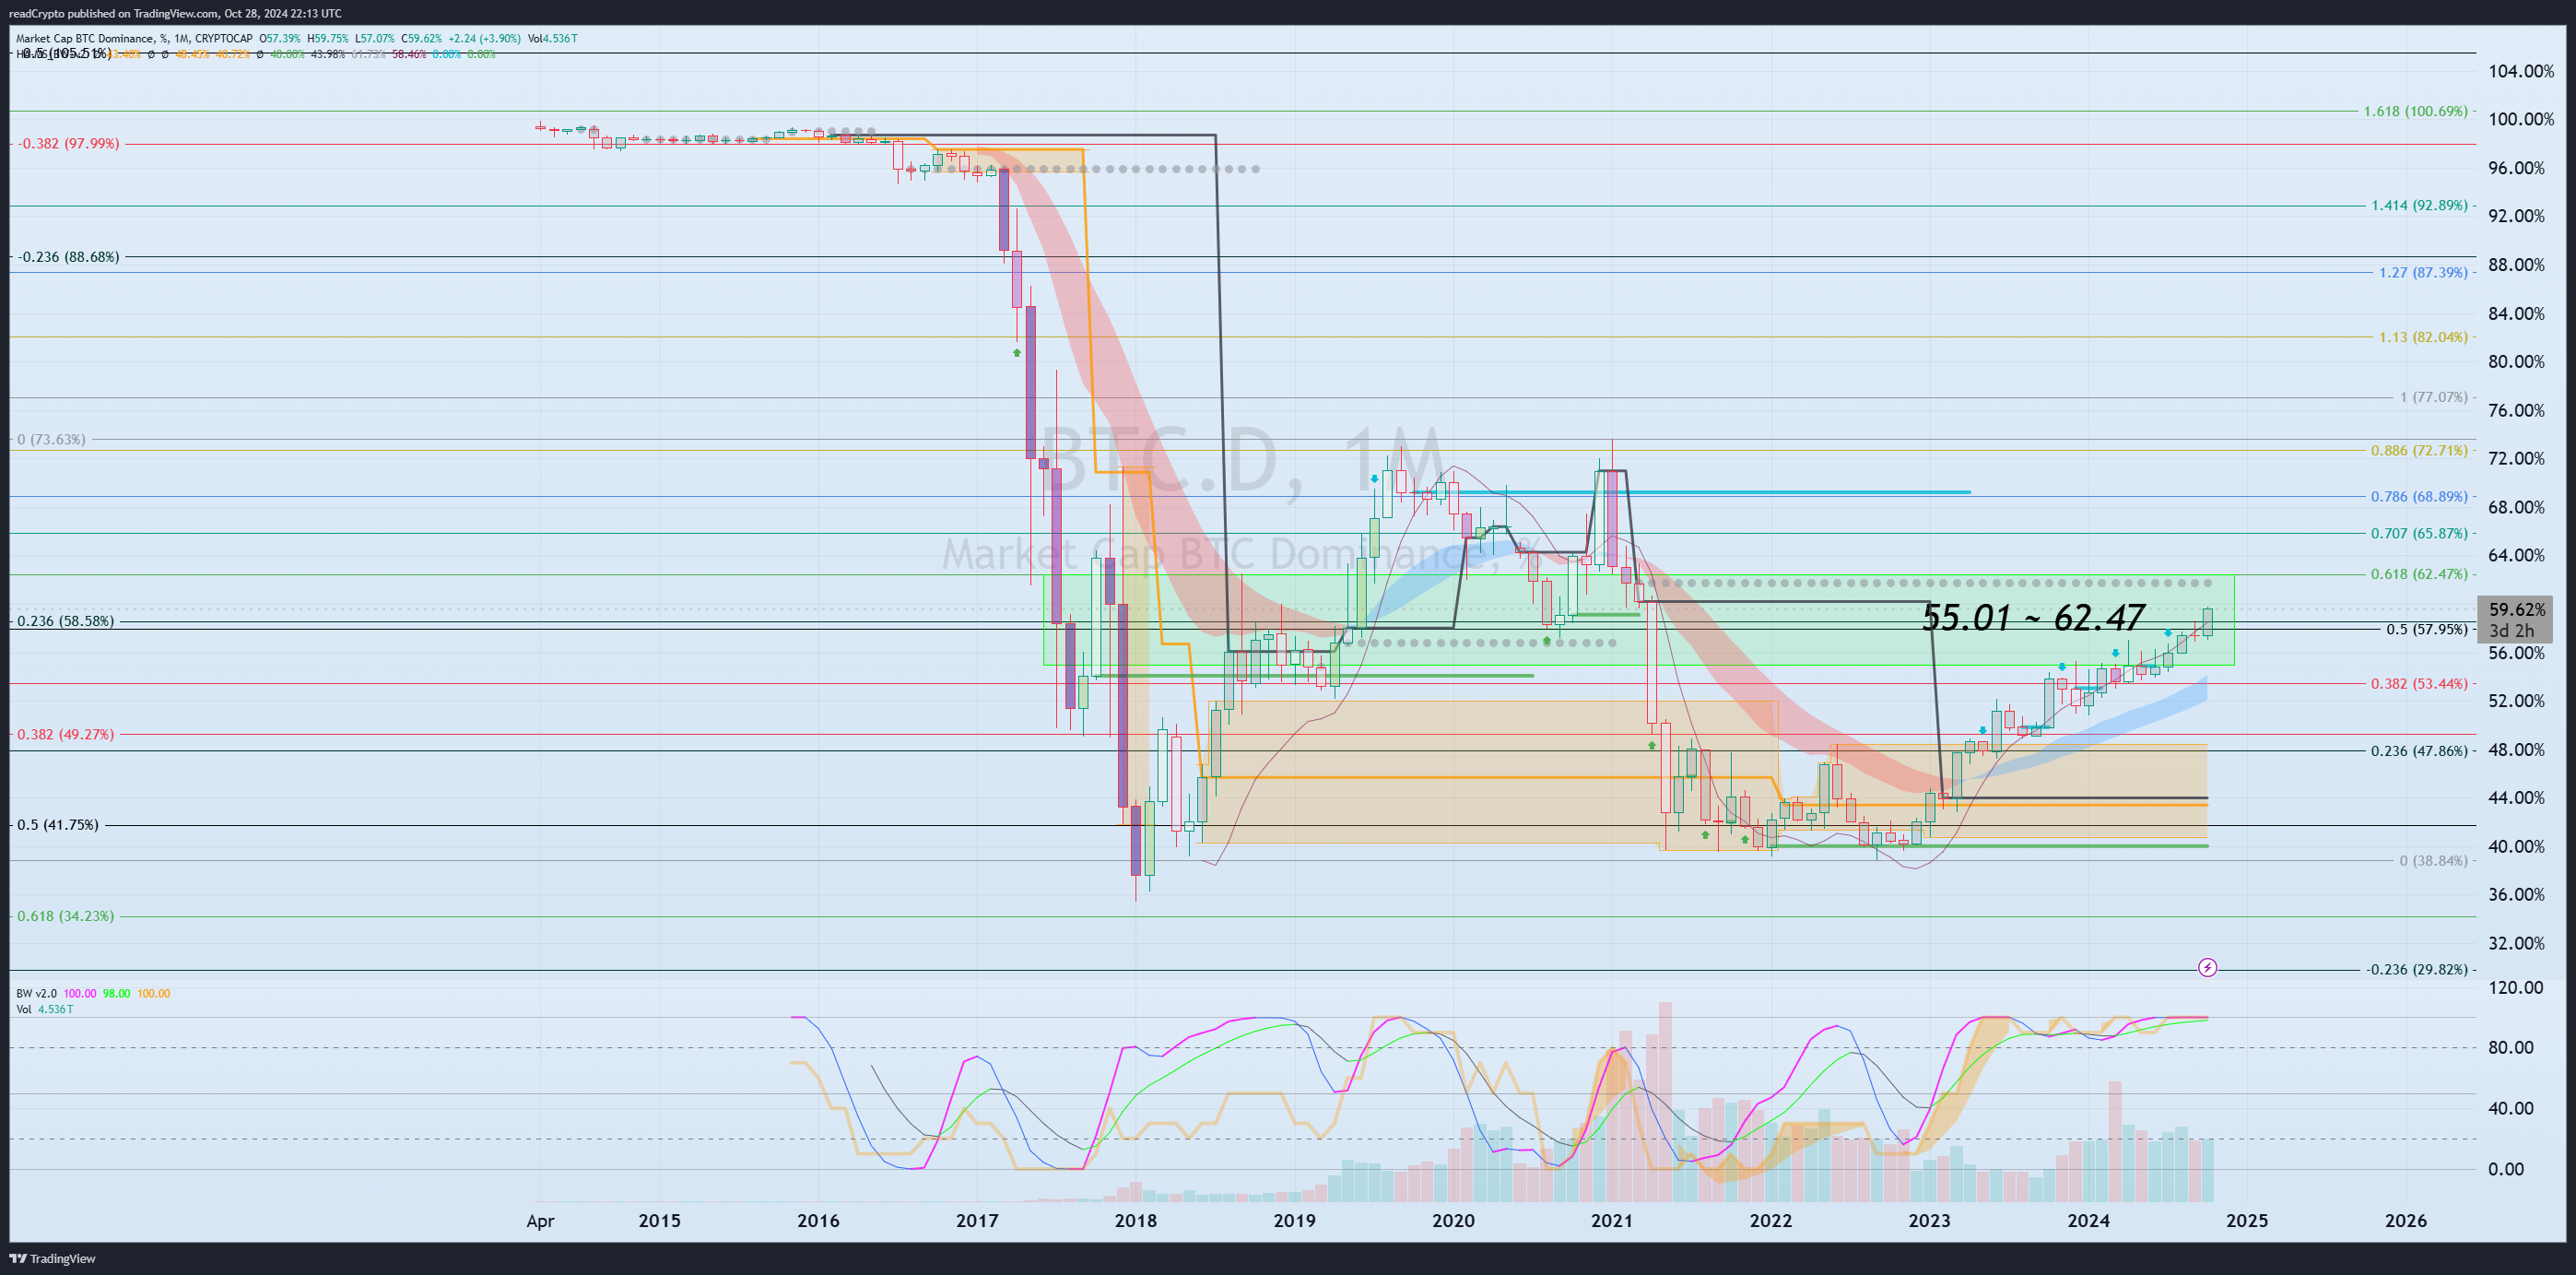Click the countdown label 3d 2h
The height and width of the screenshot is (1275, 2576).
tap(2511, 630)
